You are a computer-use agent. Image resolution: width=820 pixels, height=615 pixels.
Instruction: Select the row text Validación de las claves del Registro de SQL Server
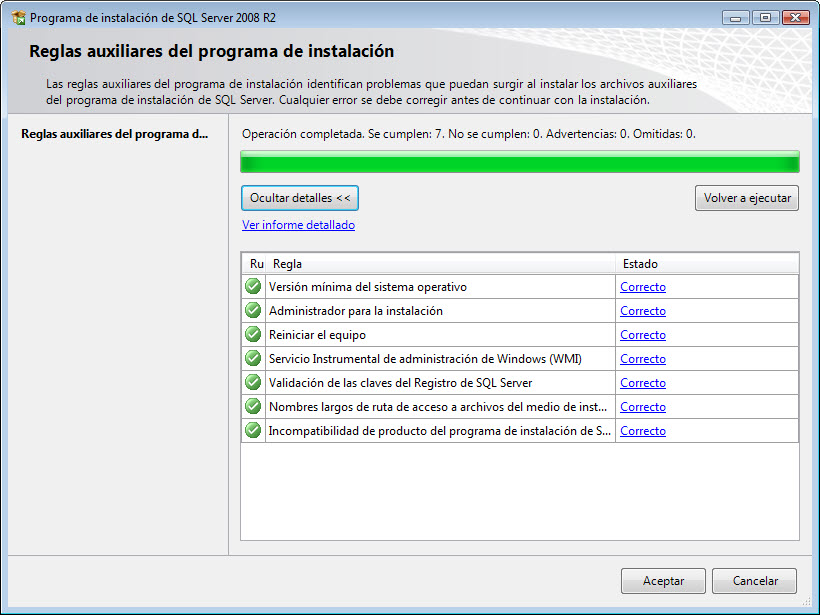[x=401, y=383]
